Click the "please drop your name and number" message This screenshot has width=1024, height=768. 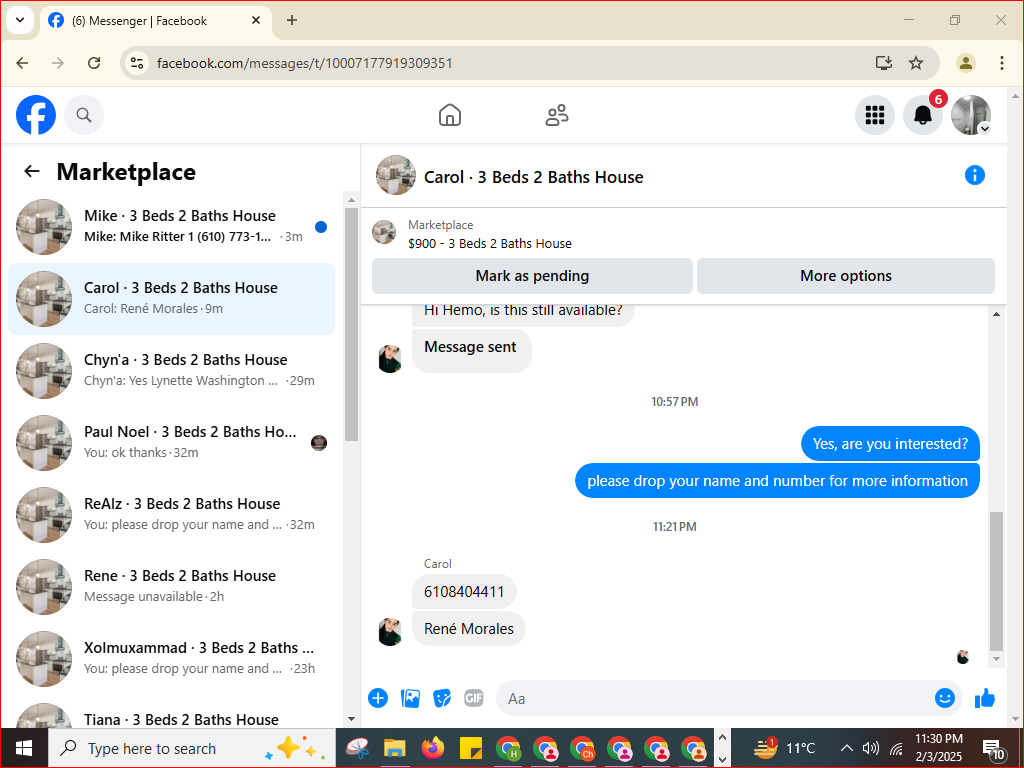click(777, 481)
